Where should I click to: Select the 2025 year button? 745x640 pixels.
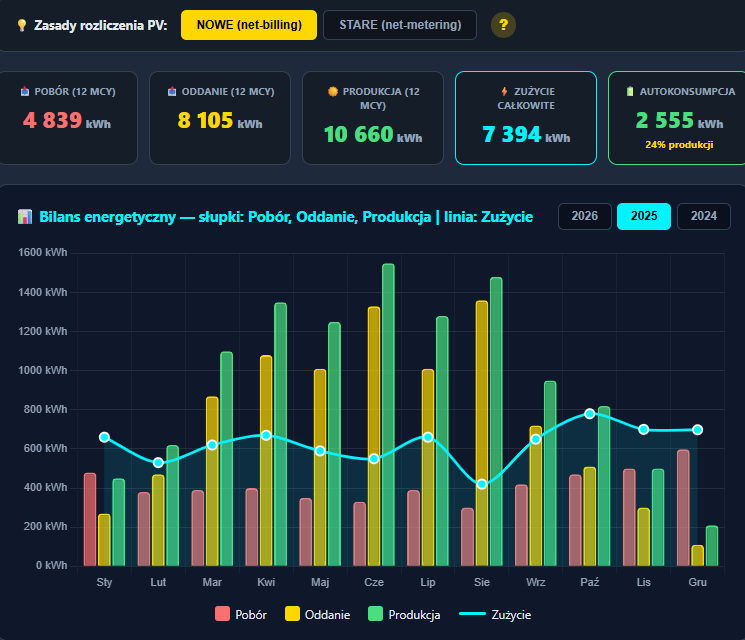click(644, 216)
